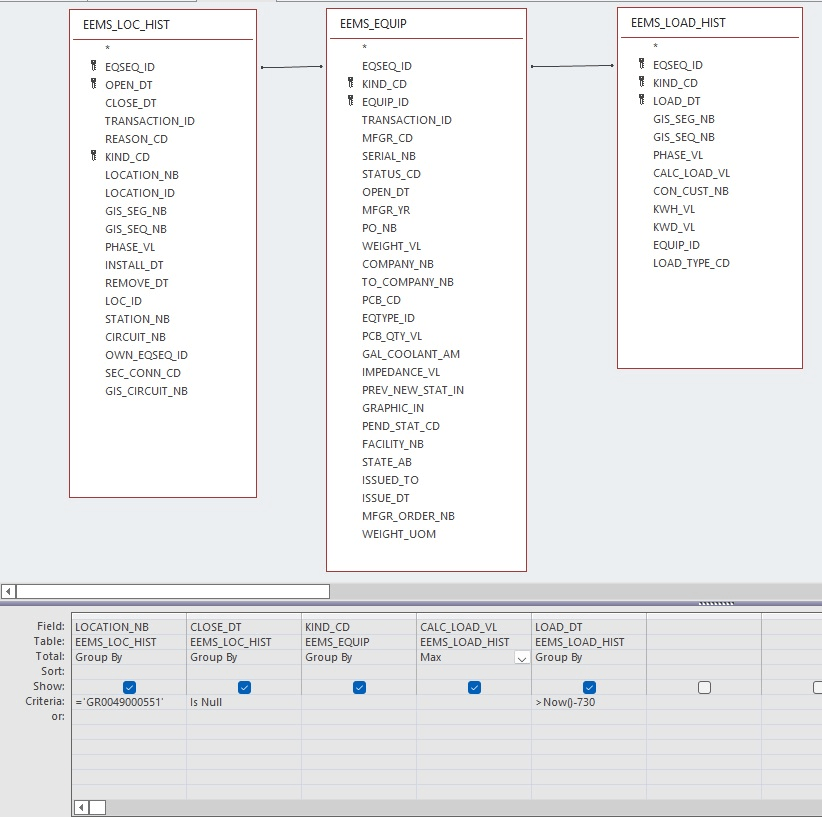
Task: Select CON_CUST_NB field in EEMS_LOAD_HIST
Action: click(690, 191)
